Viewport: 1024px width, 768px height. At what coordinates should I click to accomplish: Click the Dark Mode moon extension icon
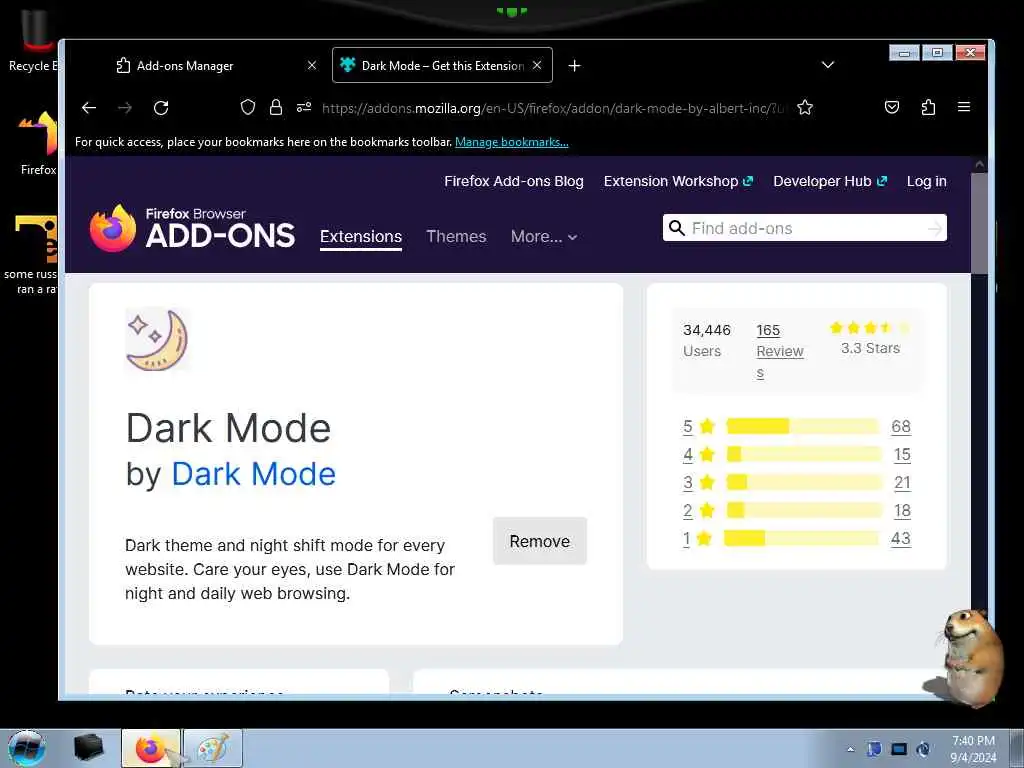(157, 340)
